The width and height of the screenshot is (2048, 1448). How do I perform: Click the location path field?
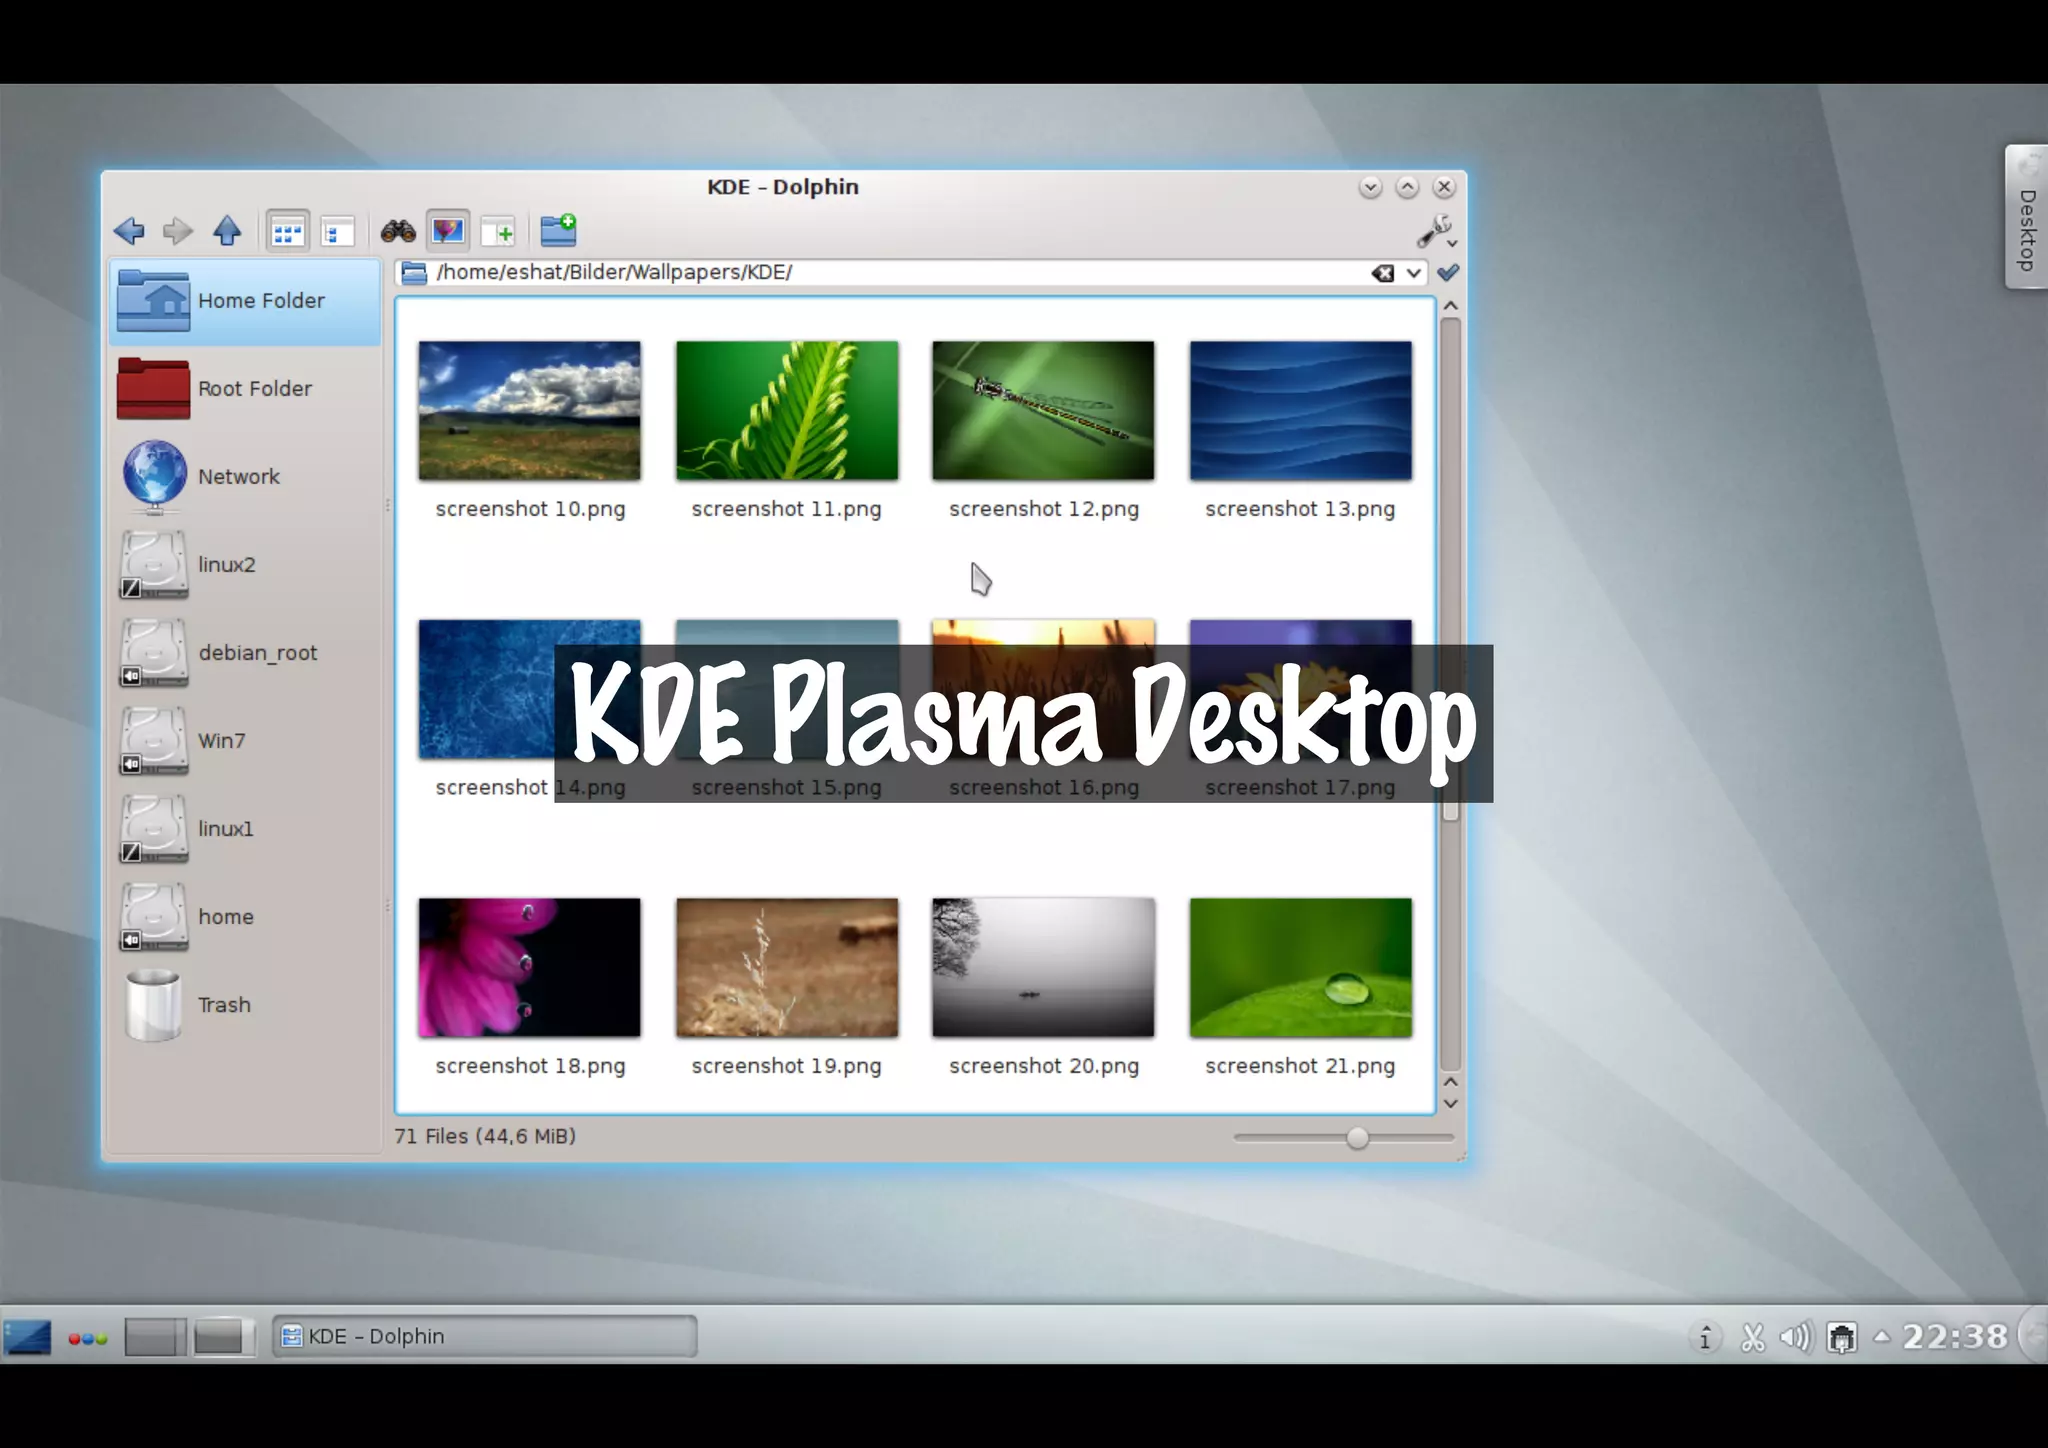898,273
